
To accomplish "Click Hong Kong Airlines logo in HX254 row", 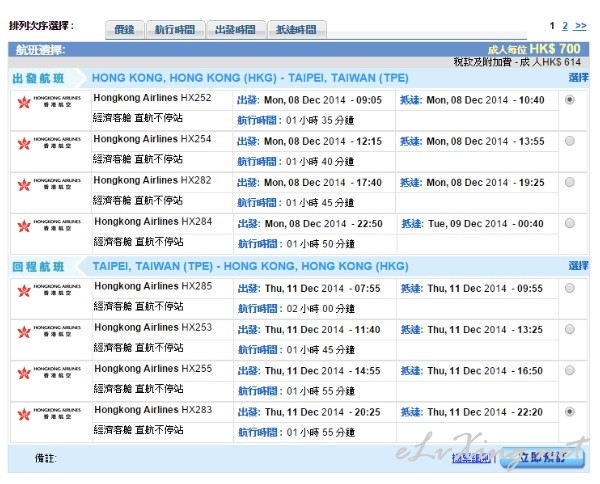I will click(49, 143).
